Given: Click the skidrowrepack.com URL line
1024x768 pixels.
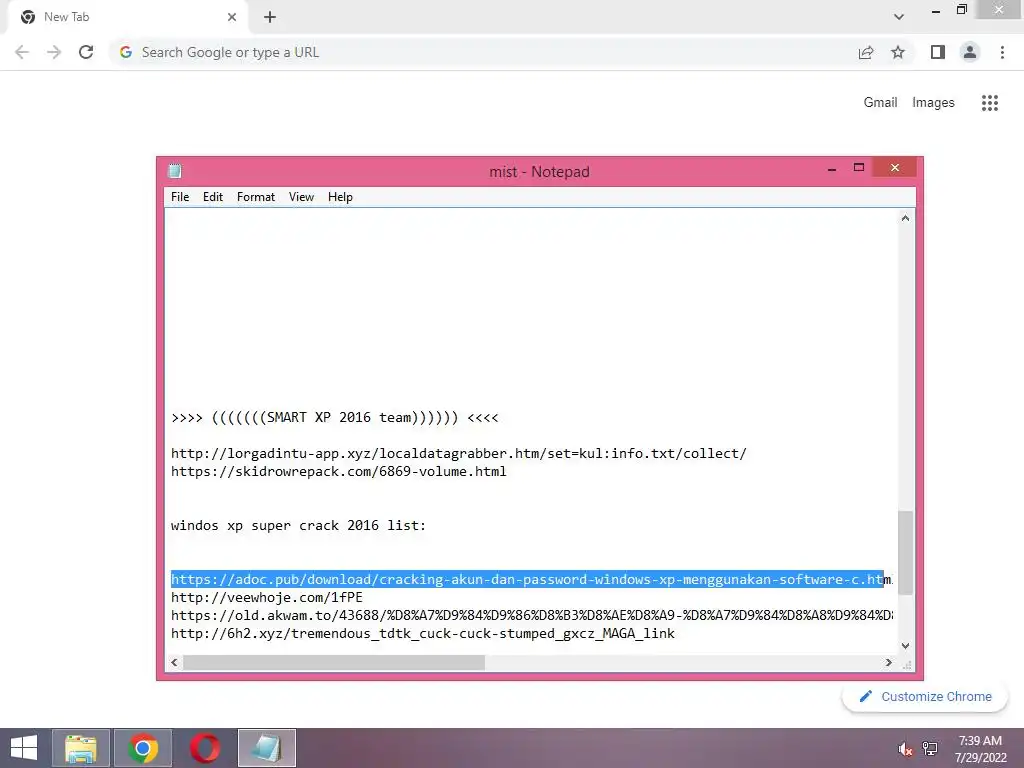Looking at the screenshot, I should click(x=338, y=472).
